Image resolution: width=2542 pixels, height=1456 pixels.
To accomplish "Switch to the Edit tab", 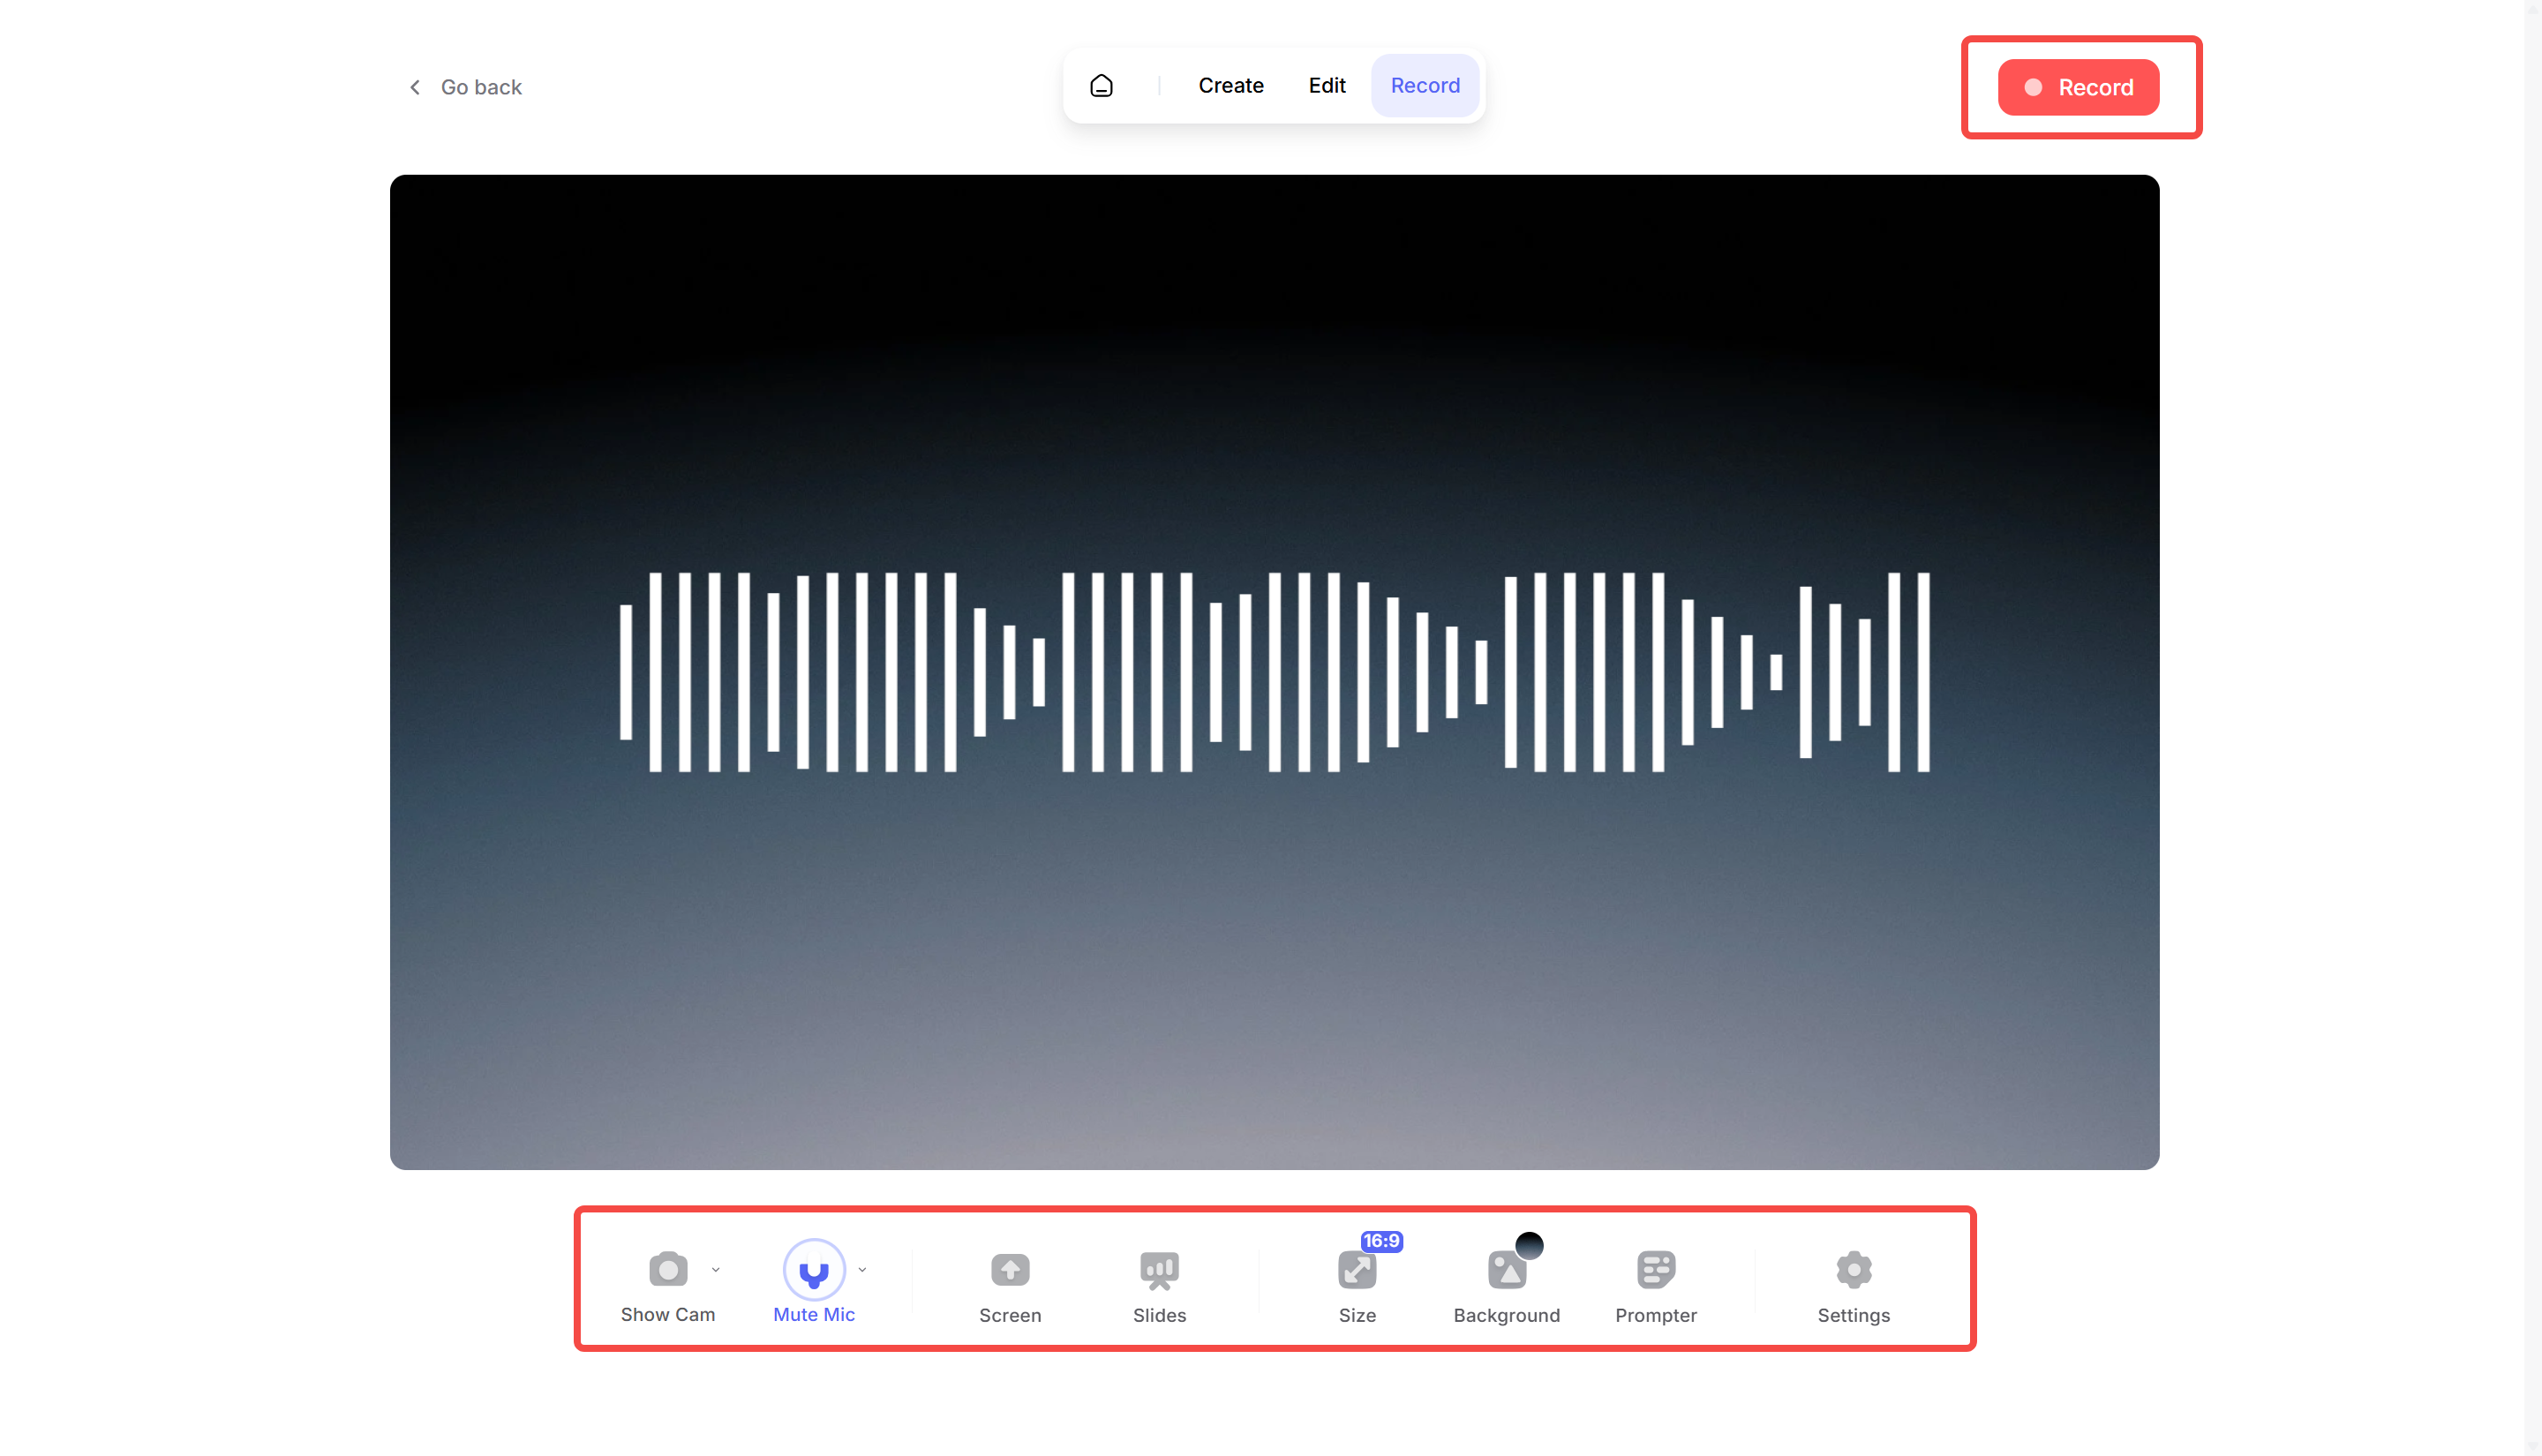I will [x=1326, y=85].
